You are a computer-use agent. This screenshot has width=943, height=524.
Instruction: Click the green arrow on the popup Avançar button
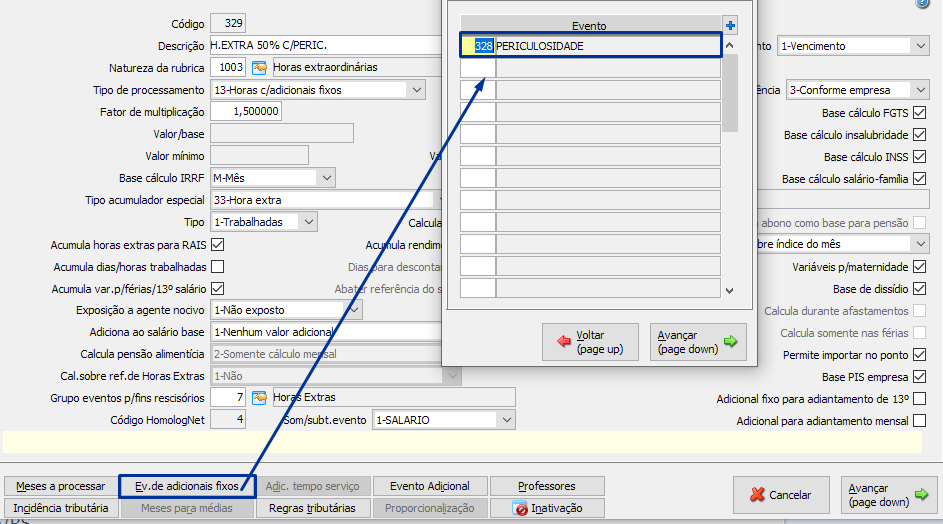[731, 342]
